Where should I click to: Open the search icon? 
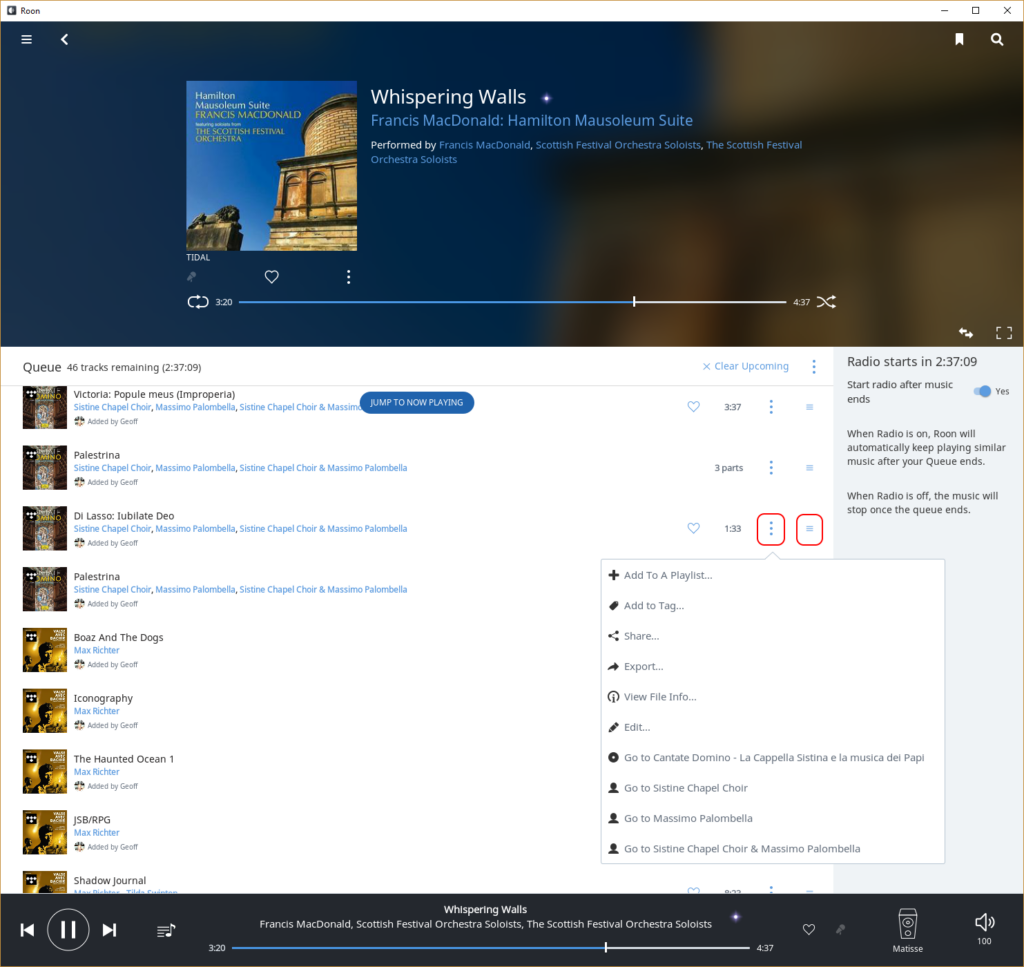click(997, 39)
